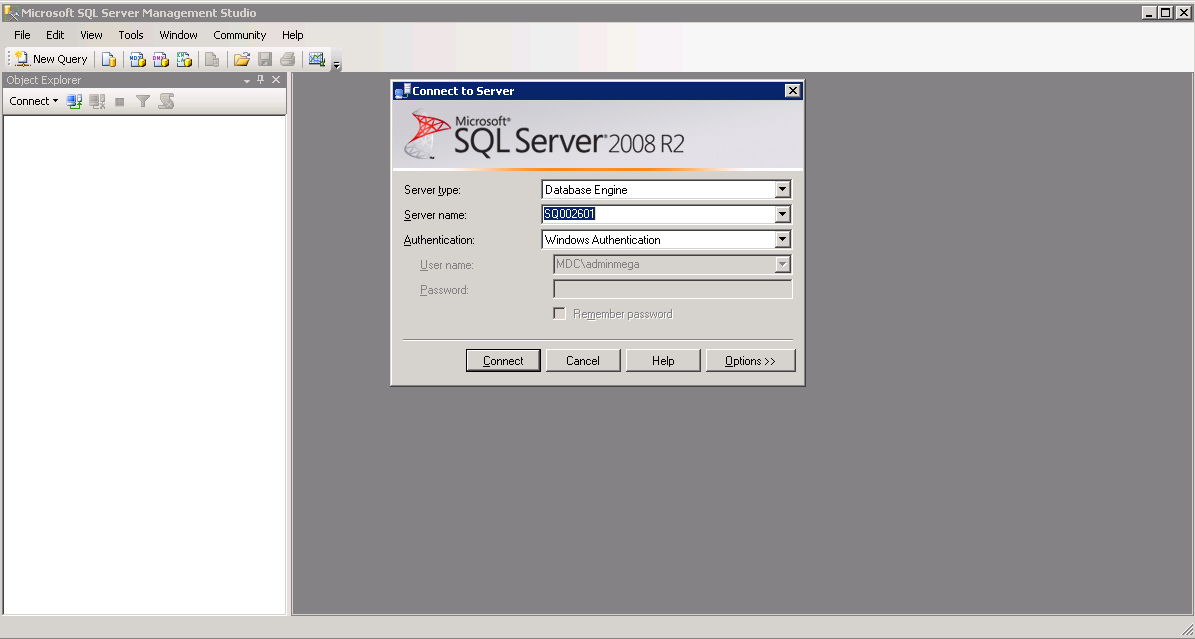Screen dimensions: 1195x639
Task: Click the Server name input field
Action: (657, 215)
